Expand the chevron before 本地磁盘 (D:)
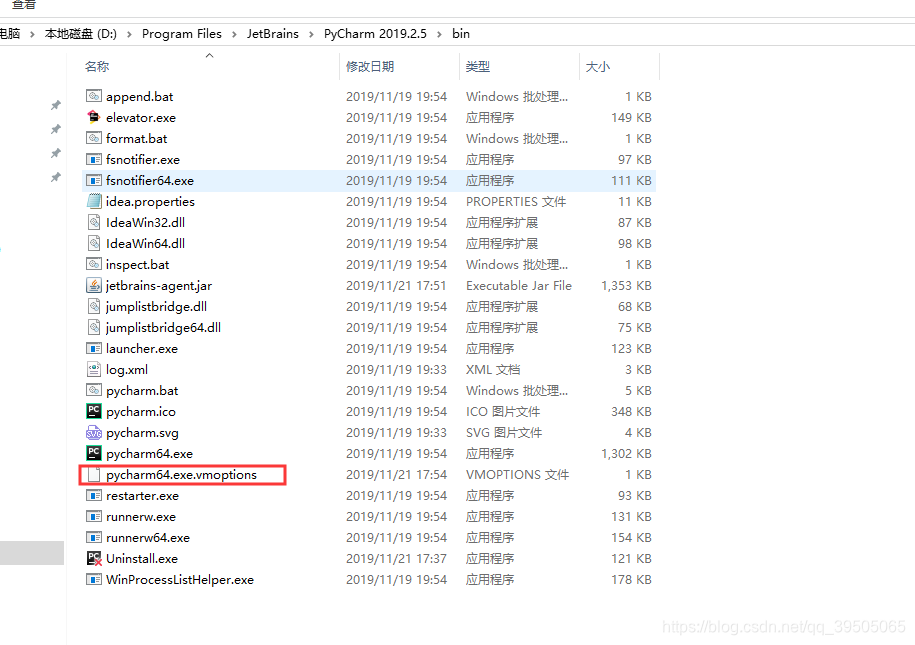915x645 pixels. [32, 34]
